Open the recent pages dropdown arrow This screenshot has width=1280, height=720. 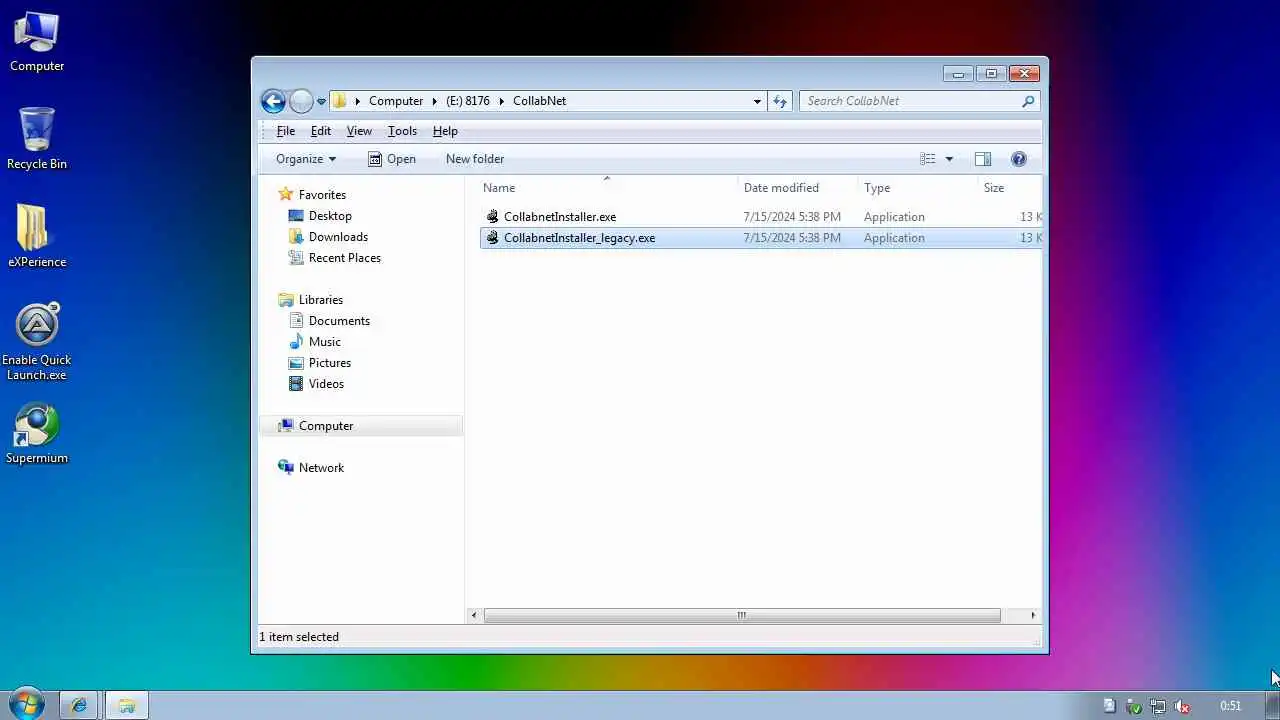(321, 102)
